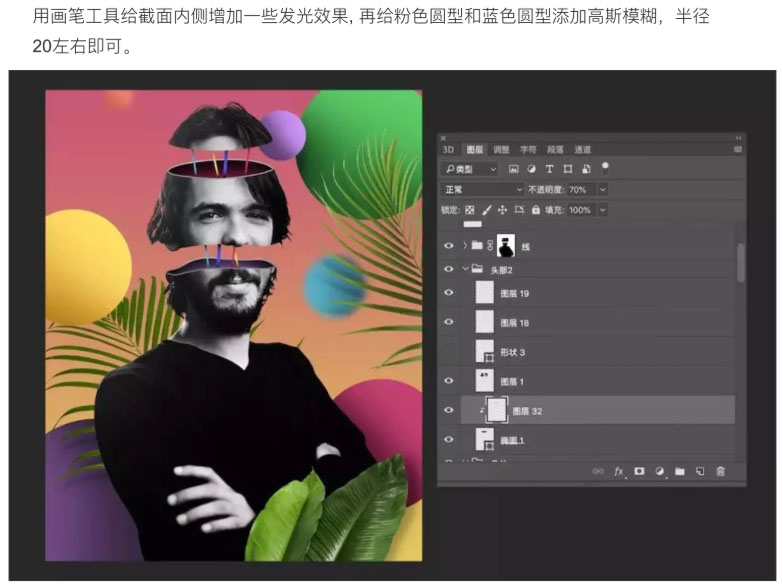Hide 图层 18 via eye icon
Screen dimensions: 783x588
coord(448,322)
